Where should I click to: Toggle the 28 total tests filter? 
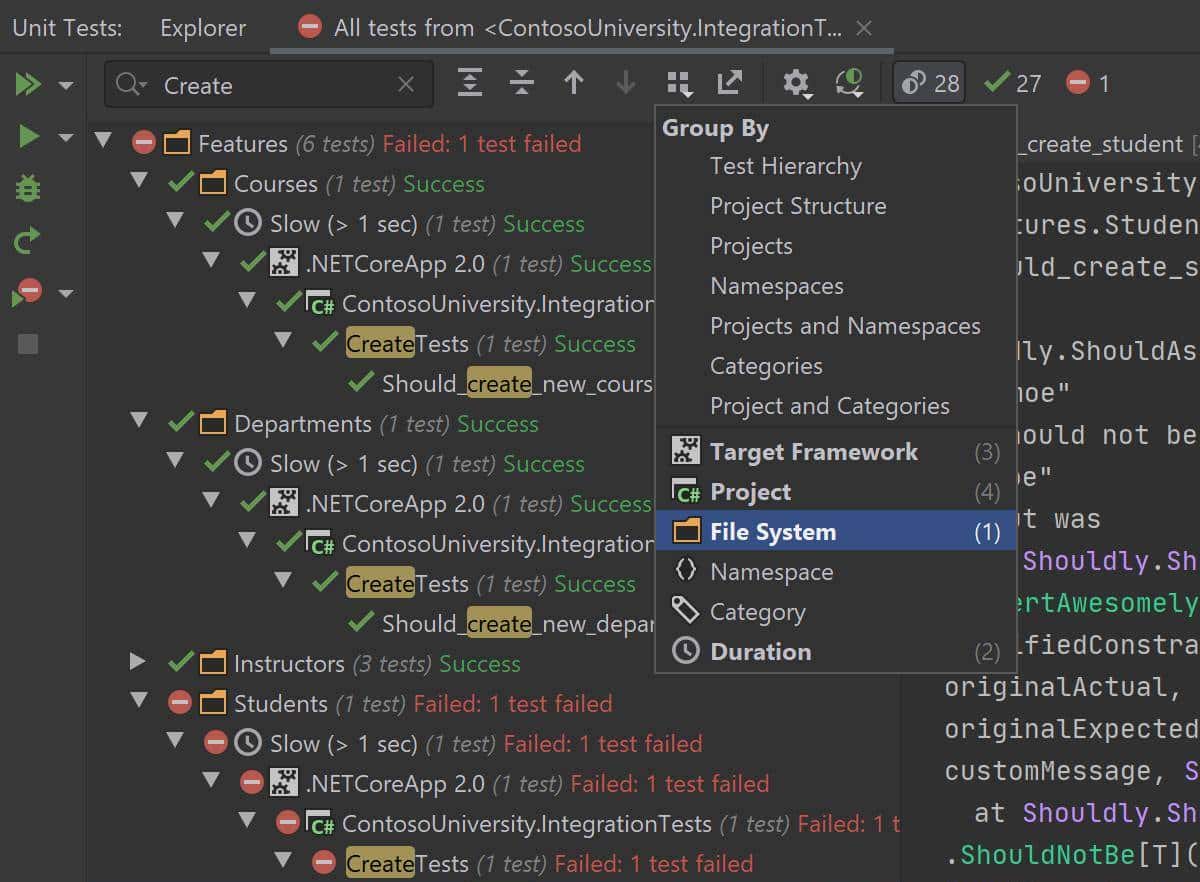click(930, 84)
